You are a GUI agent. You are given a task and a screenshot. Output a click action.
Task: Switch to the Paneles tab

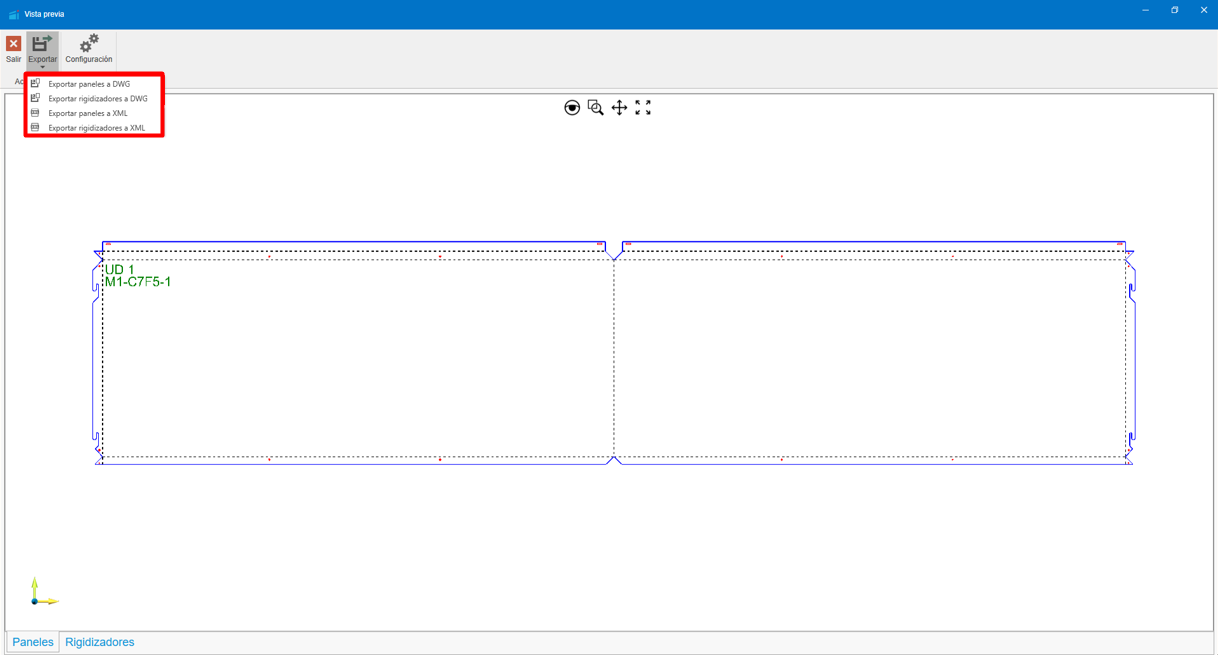click(33, 642)
